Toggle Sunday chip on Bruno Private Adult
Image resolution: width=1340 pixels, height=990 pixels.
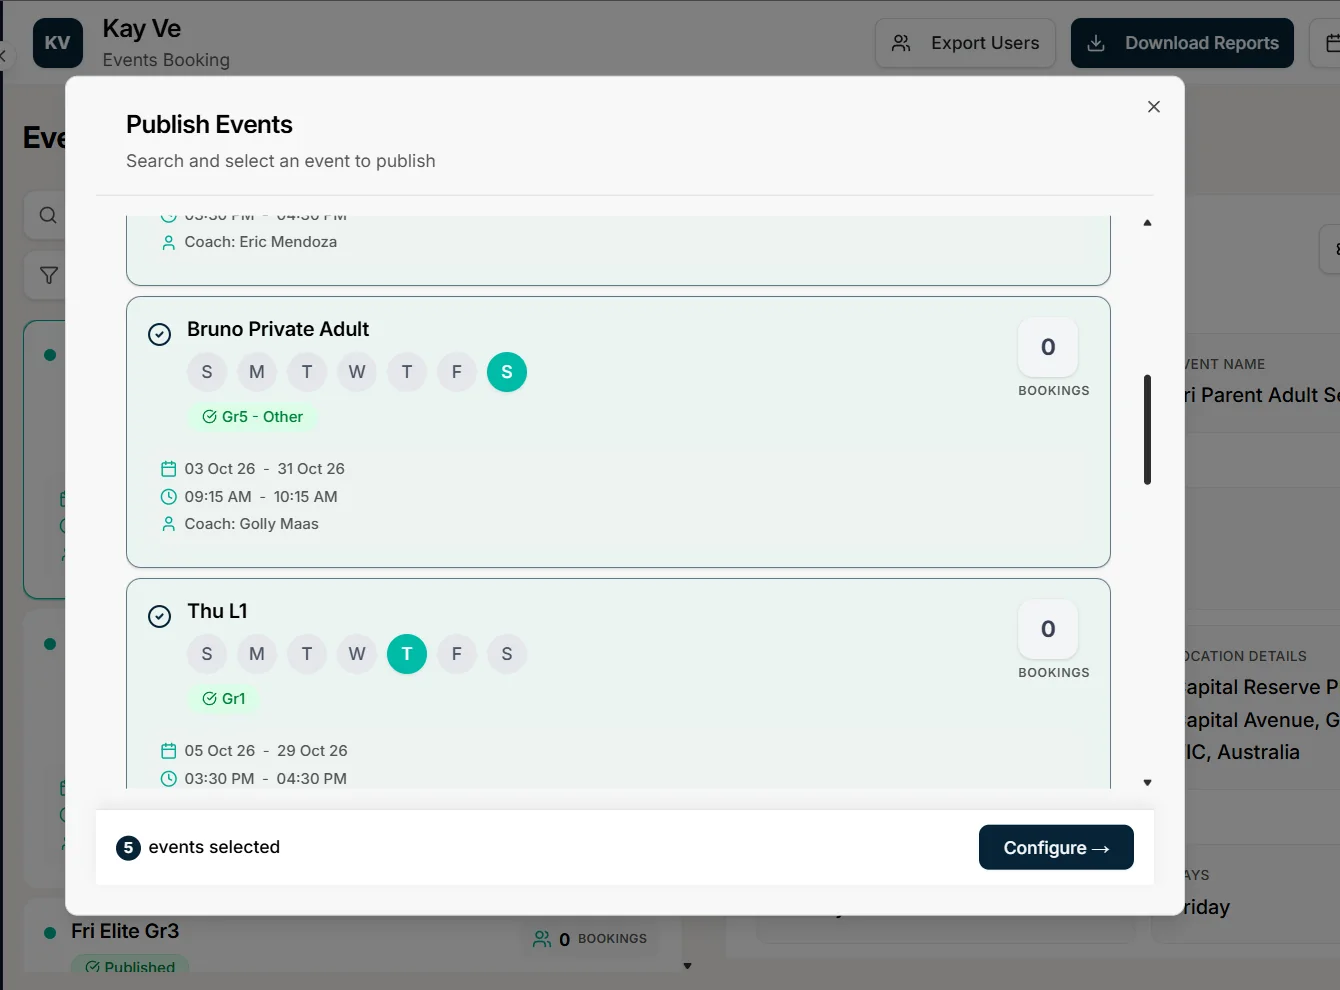point(207,372)
